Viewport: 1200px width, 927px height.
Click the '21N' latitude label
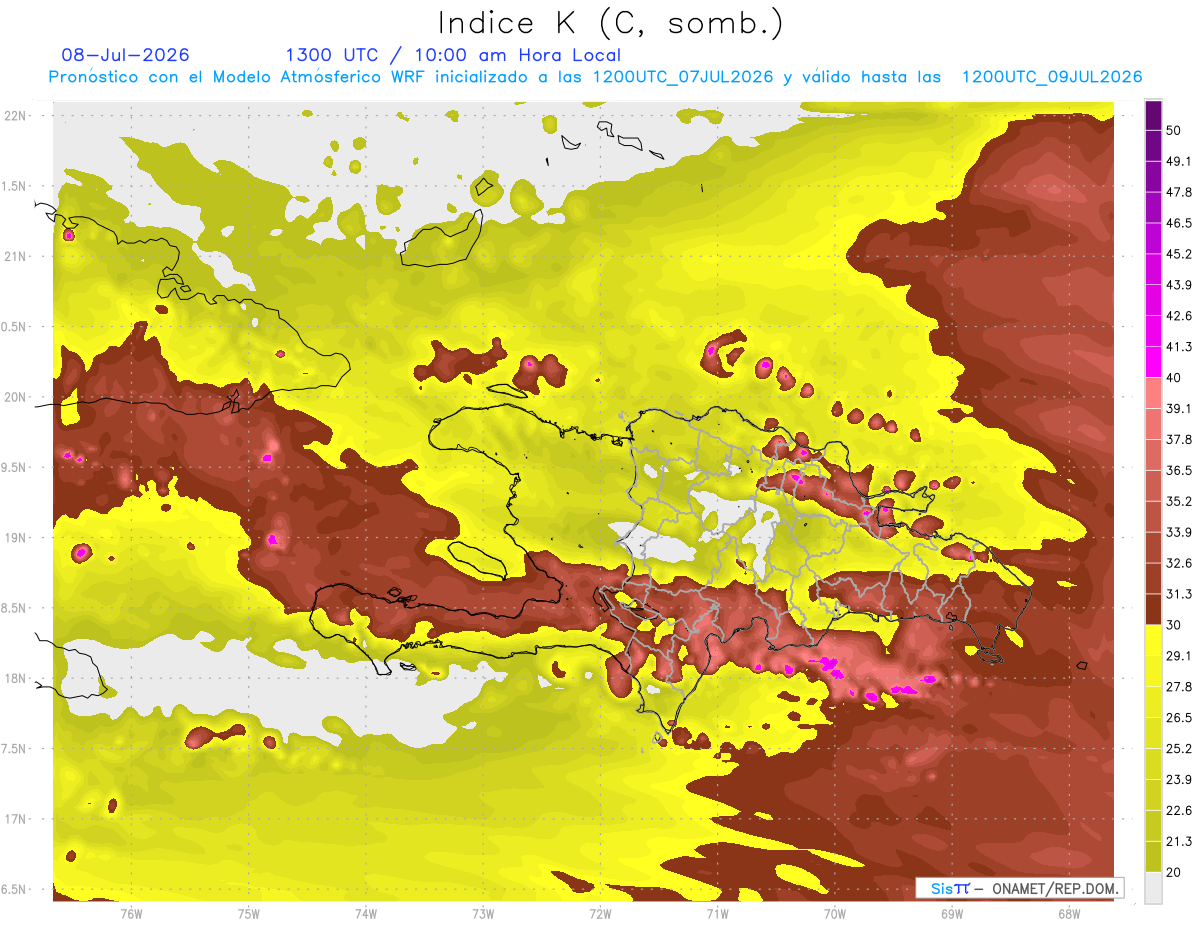click(x=17, y=256)
